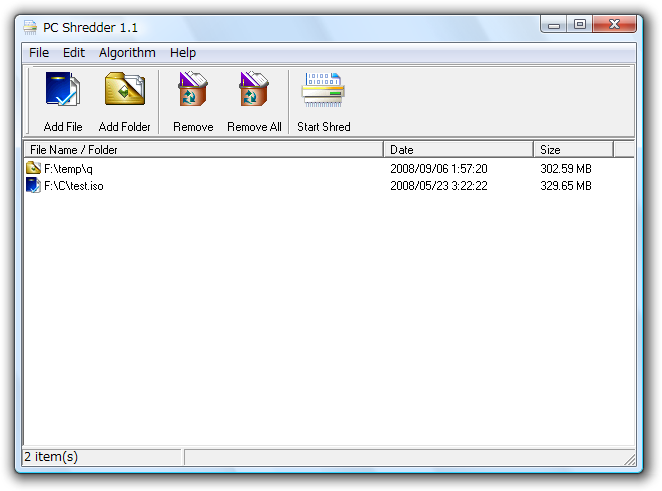This screenshot has height=491, width=662.
Task: Click the Remove toolbar icon
Action: (193, 89)
